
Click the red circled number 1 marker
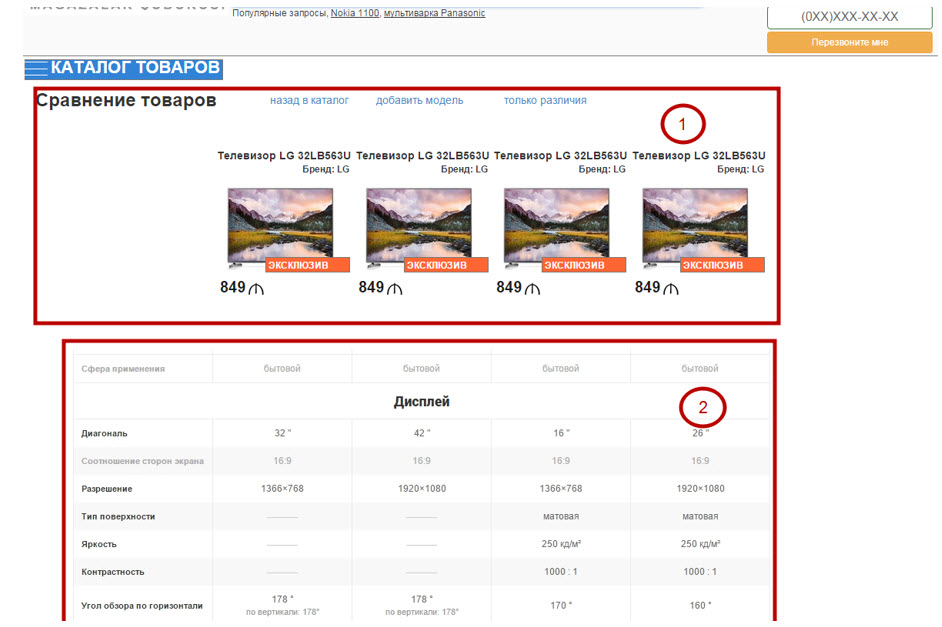click(683, 125)
